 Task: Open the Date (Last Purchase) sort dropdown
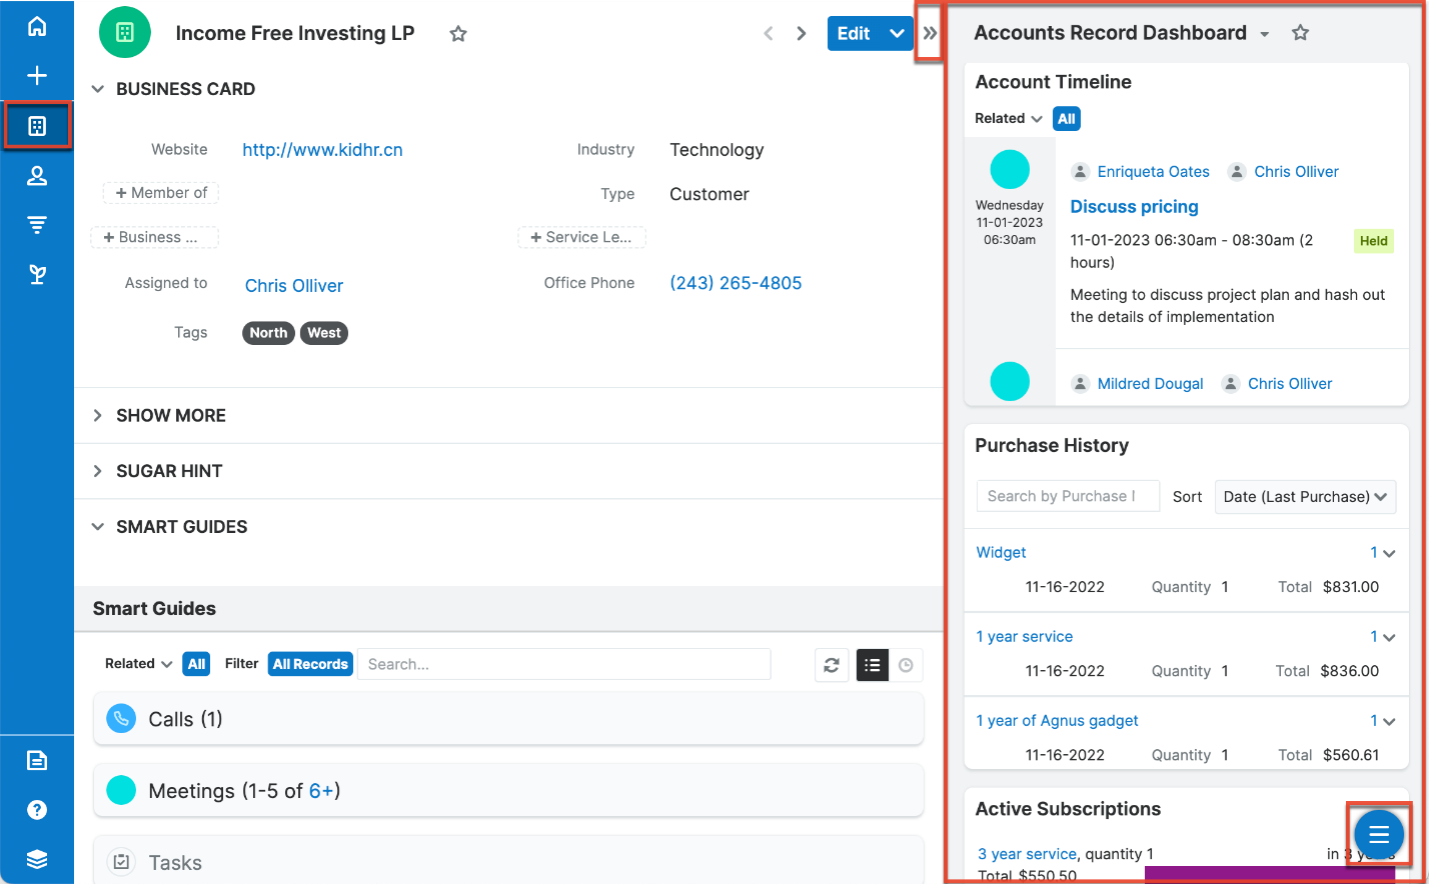coord(1304,497)
